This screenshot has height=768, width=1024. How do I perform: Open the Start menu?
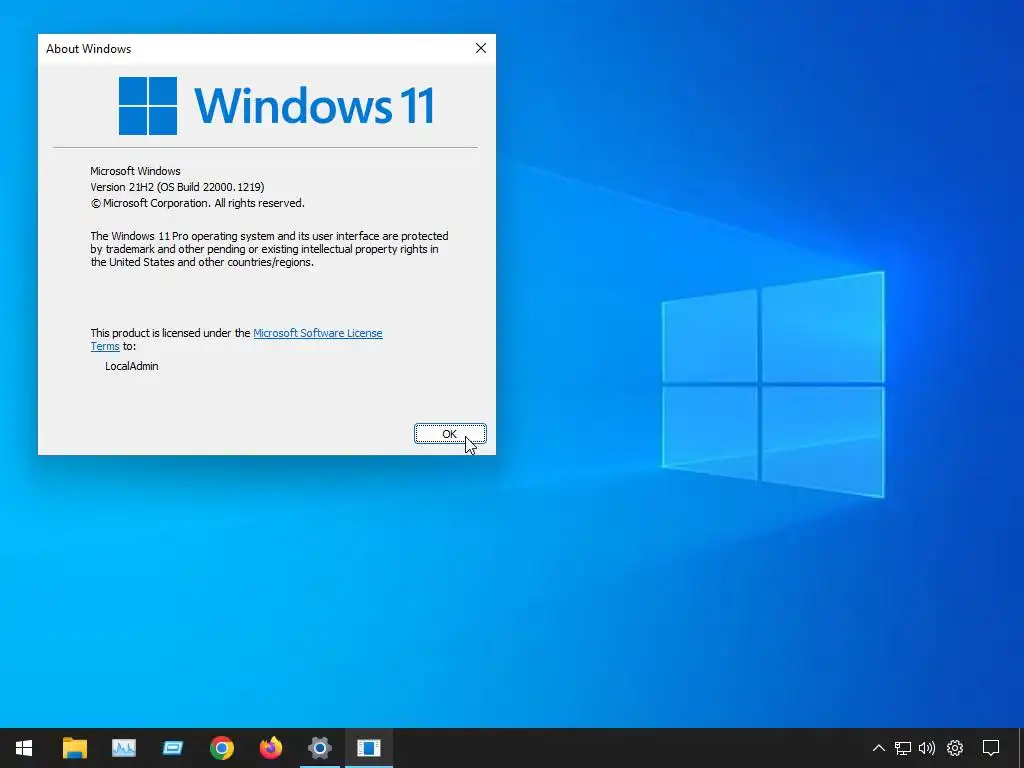[24, 748]
